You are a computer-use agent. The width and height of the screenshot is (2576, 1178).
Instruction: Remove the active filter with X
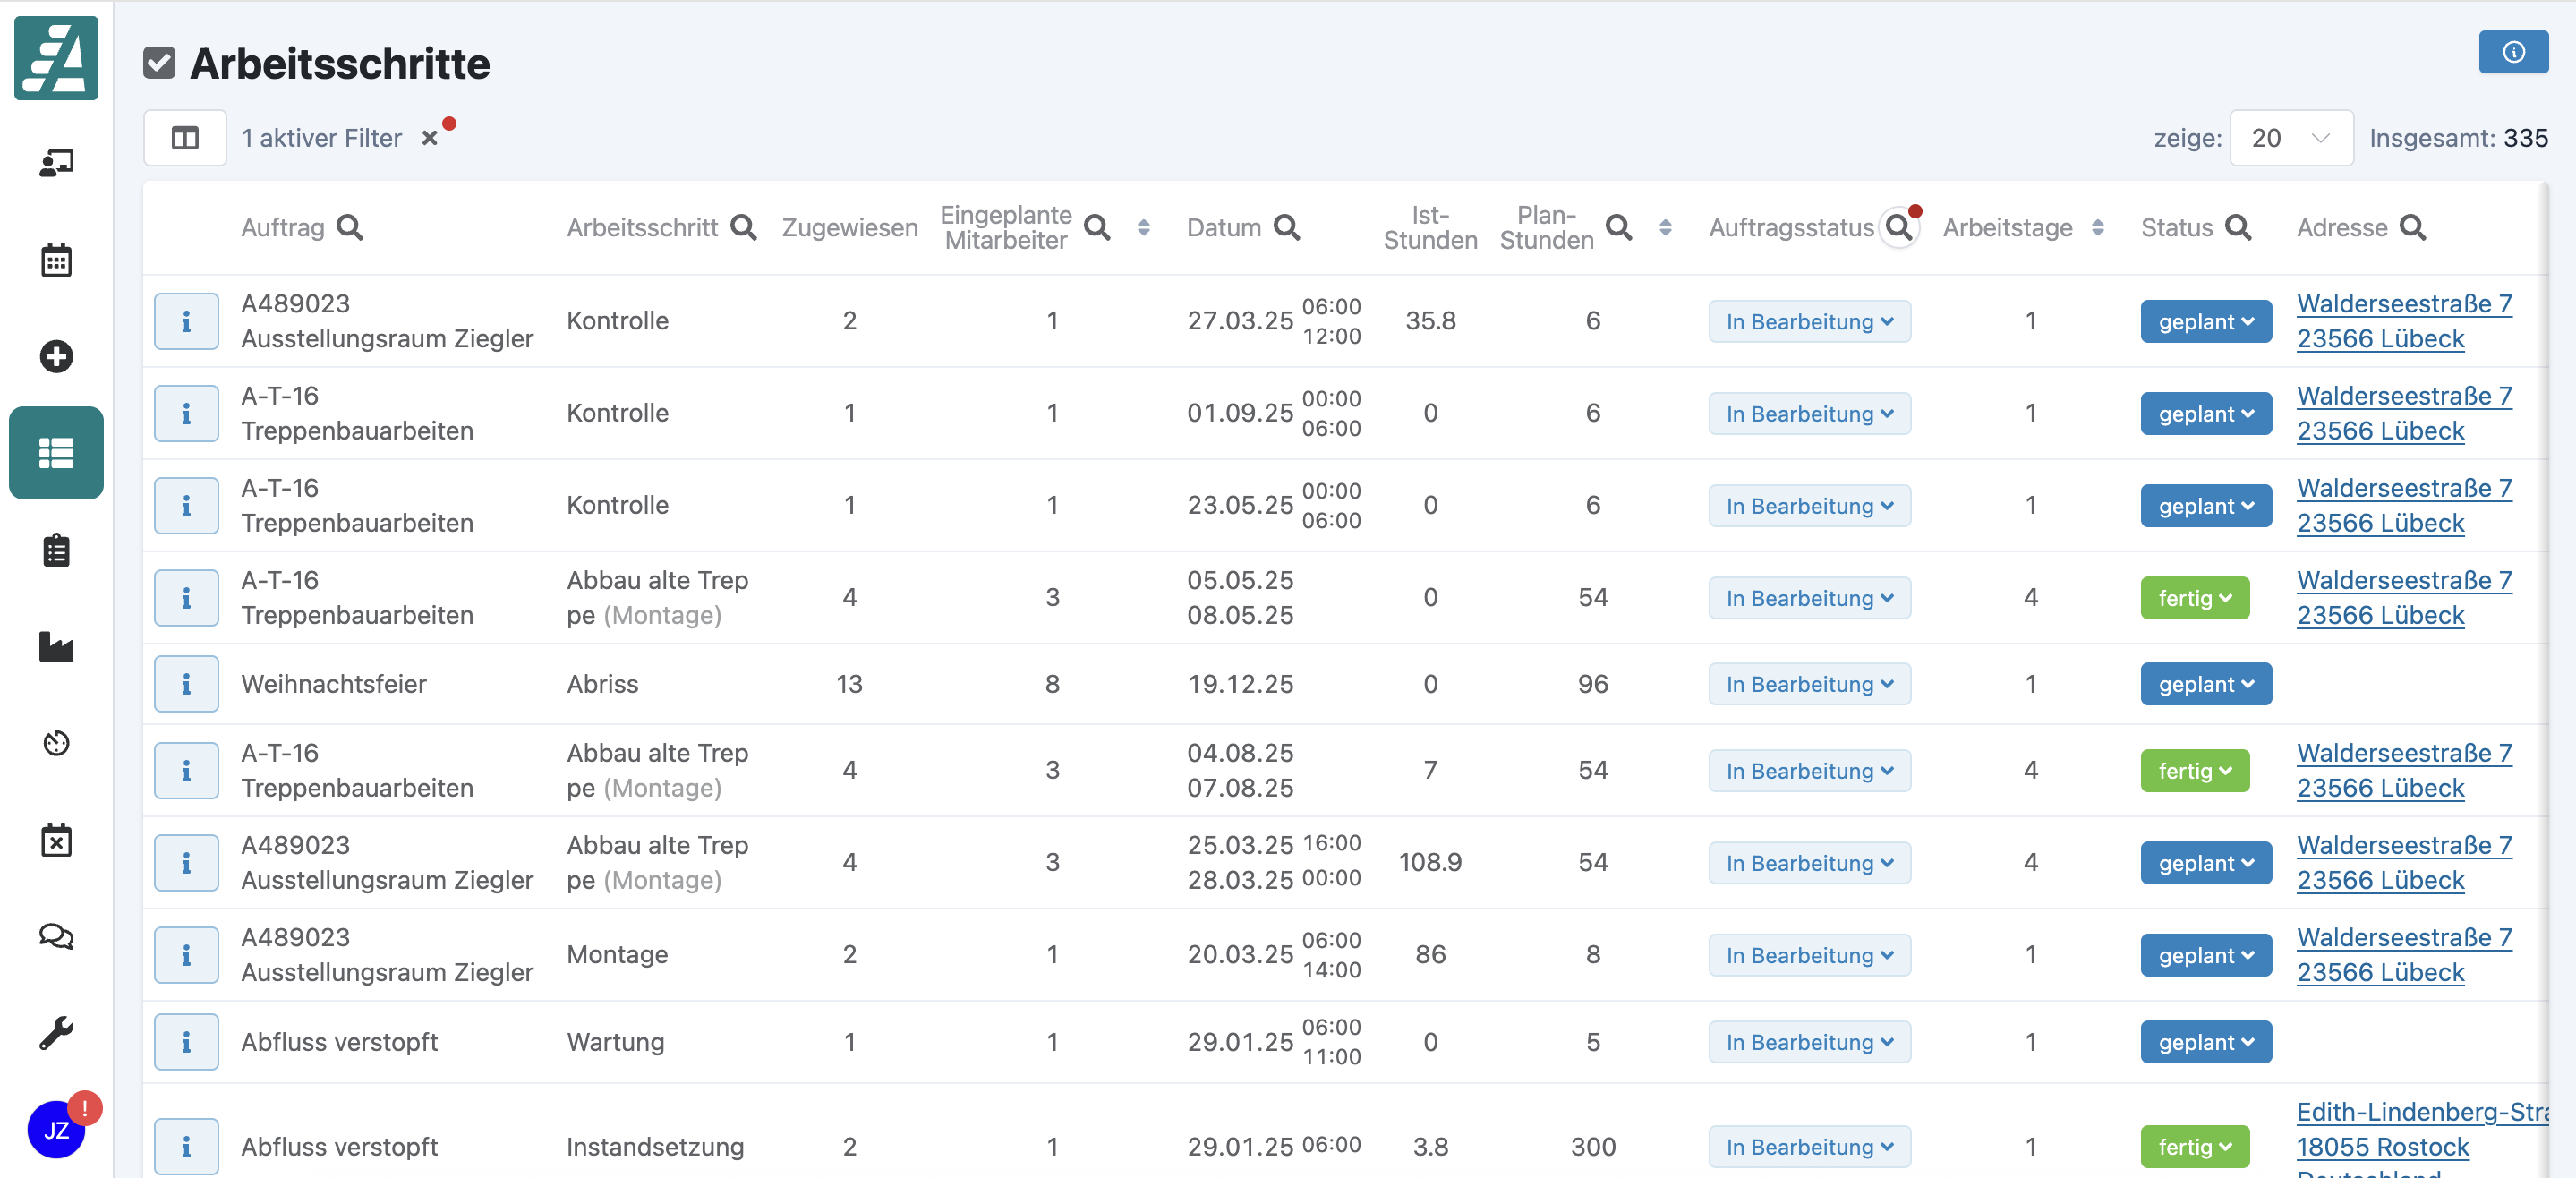429,138
